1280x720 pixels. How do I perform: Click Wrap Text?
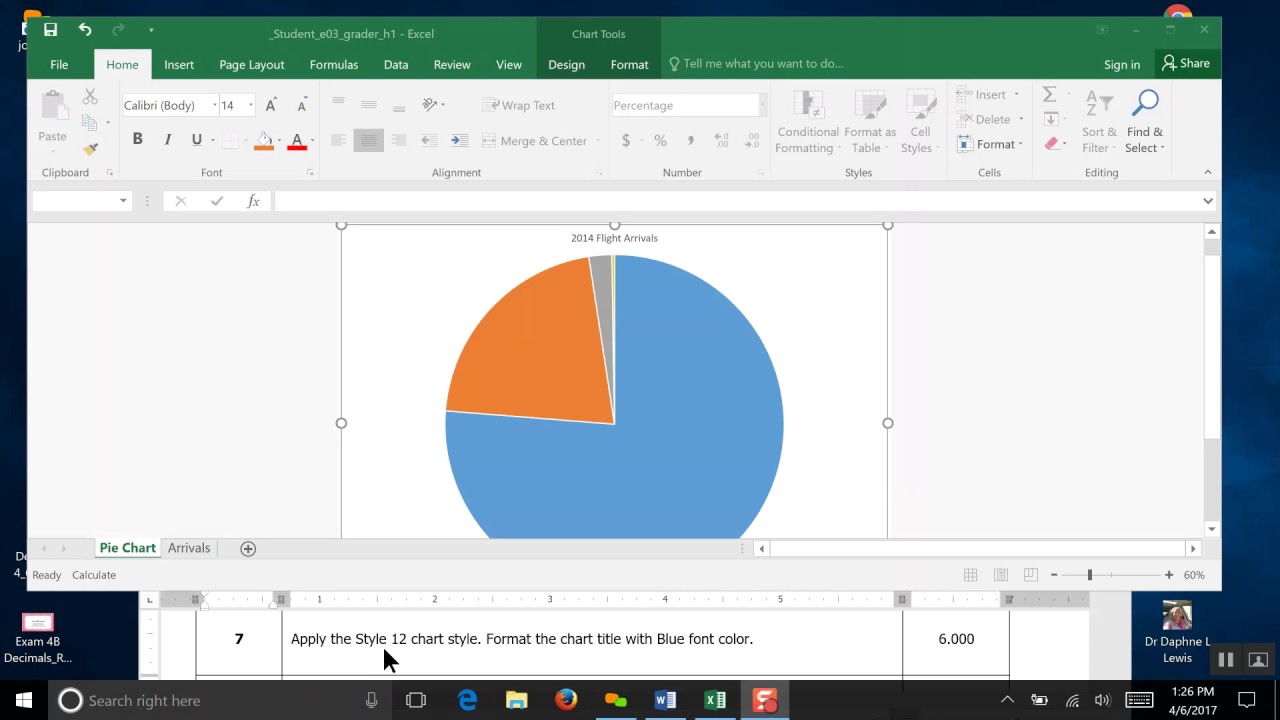pyautogui.click(x=518, y=105)
